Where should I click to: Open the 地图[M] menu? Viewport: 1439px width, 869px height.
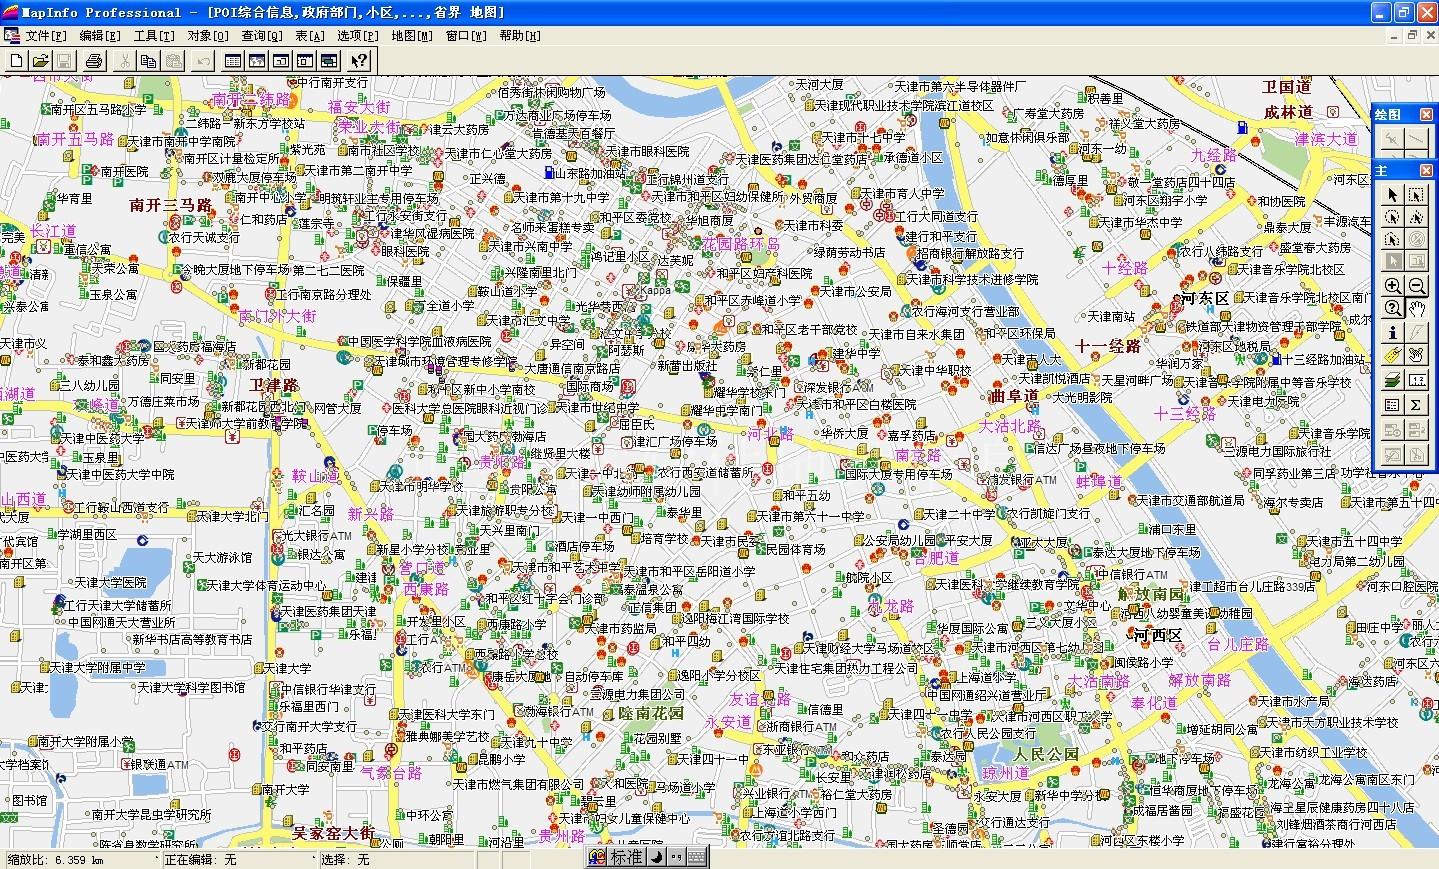(x=412, y=36)
